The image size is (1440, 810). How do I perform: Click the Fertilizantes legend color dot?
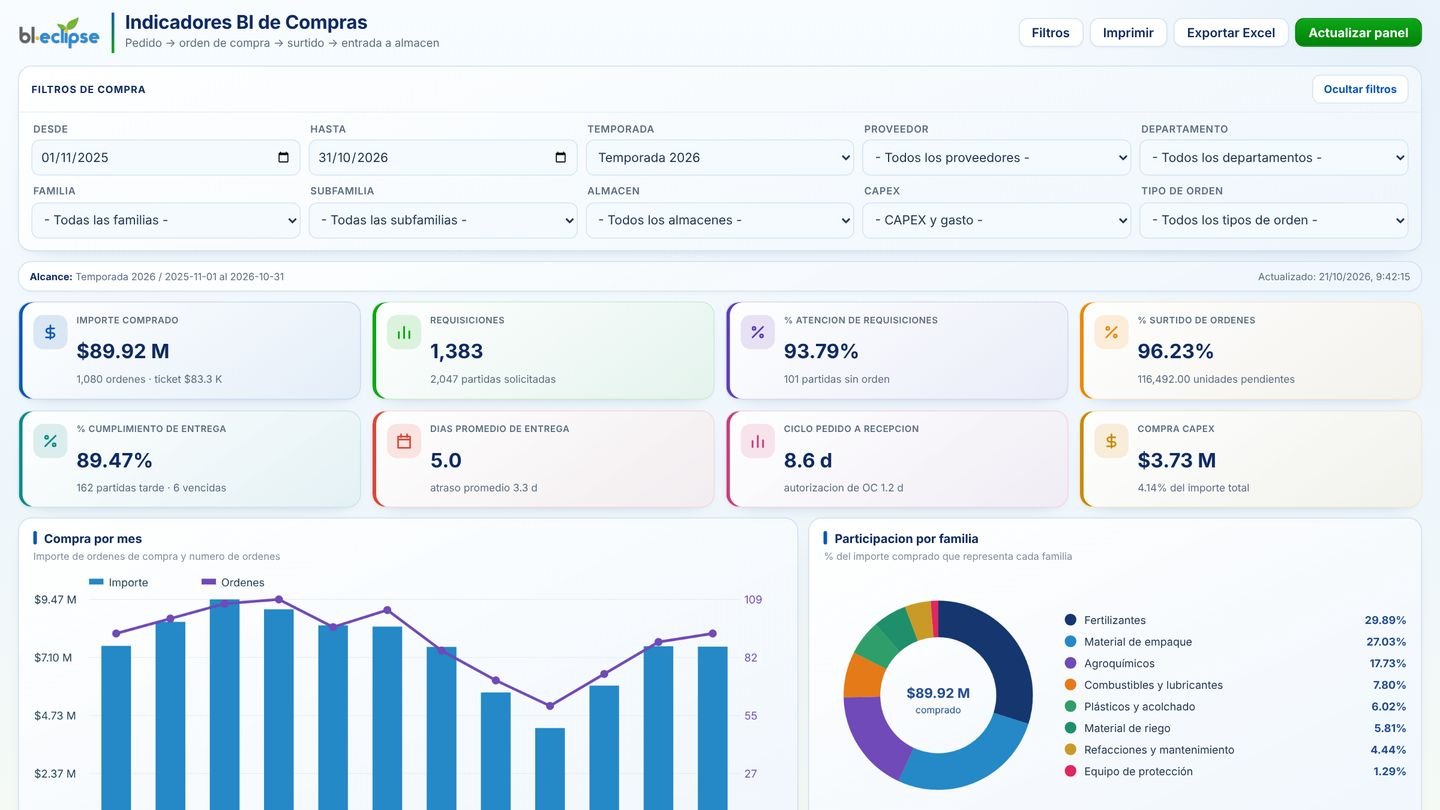pyautogui.click(x=1071, y=620)
